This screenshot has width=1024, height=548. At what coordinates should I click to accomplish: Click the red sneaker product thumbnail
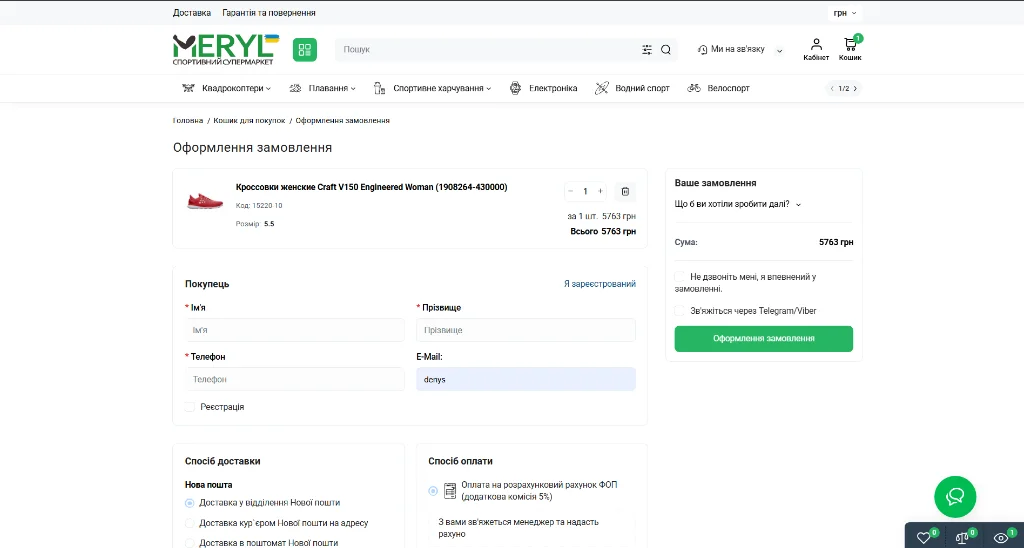(x=205, y=201)
